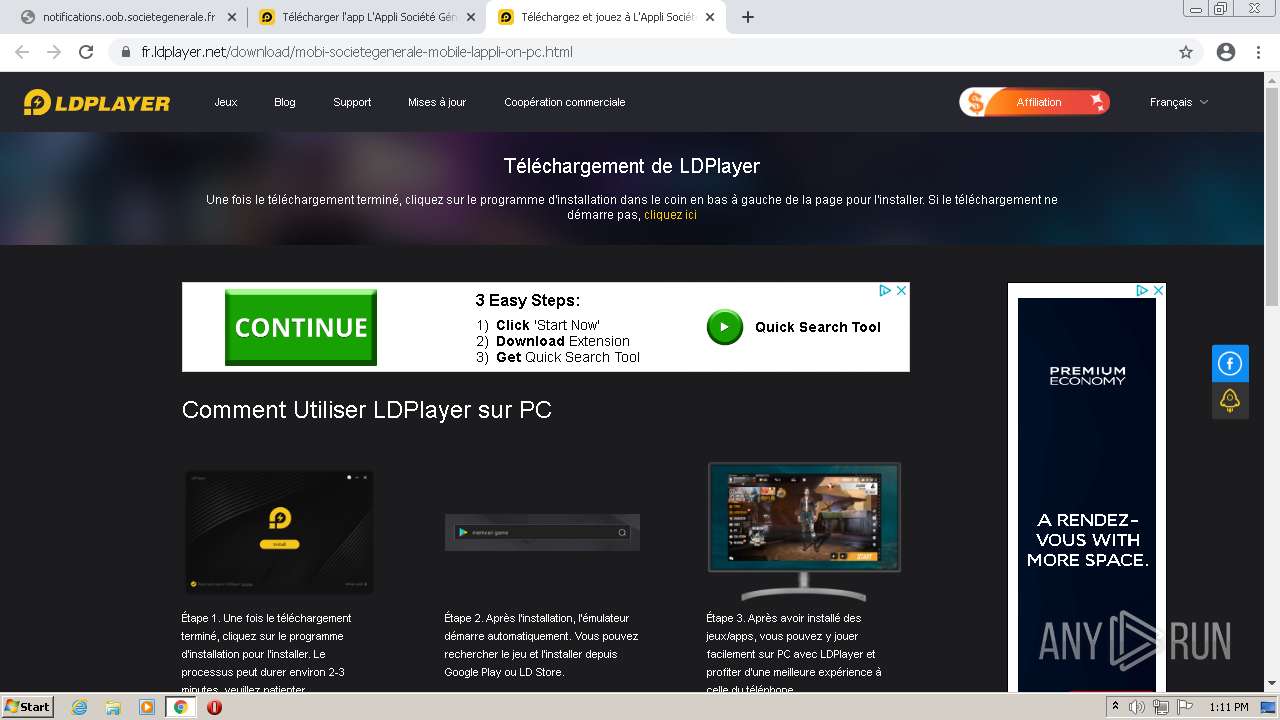The width and height of the screenshot is (1280, 720).
Task: Open the Jeux menu
Action: tap(226, 102)
